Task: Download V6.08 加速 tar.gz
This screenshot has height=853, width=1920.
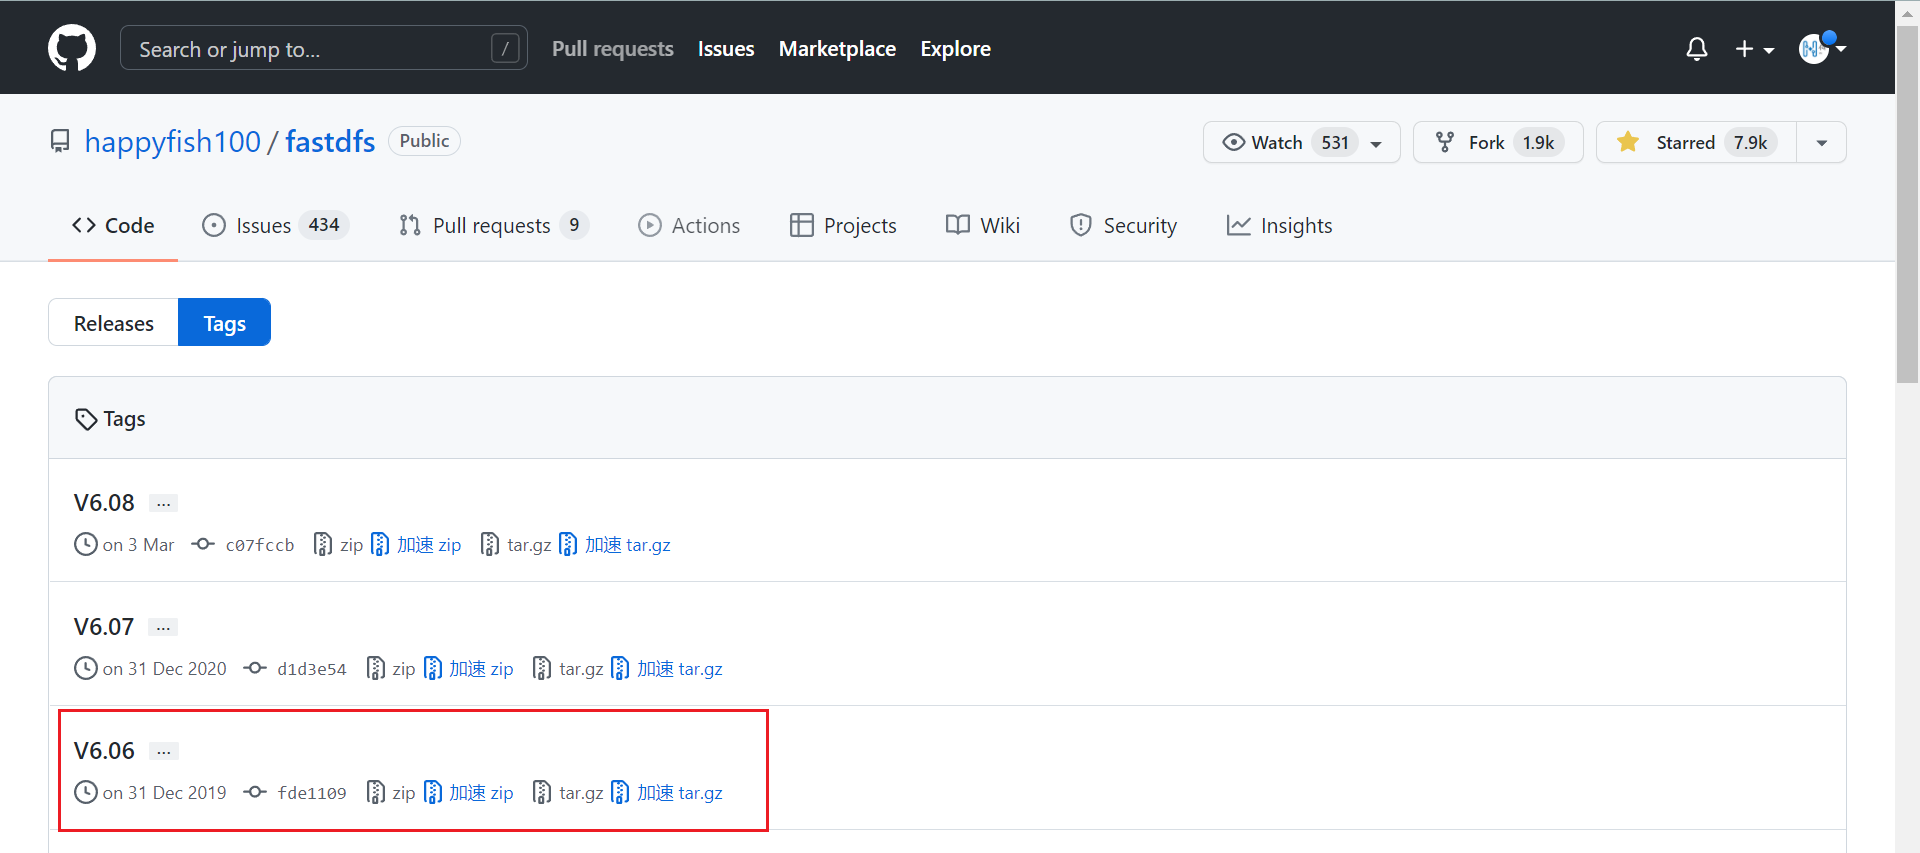Action: (x=615, y=545)
